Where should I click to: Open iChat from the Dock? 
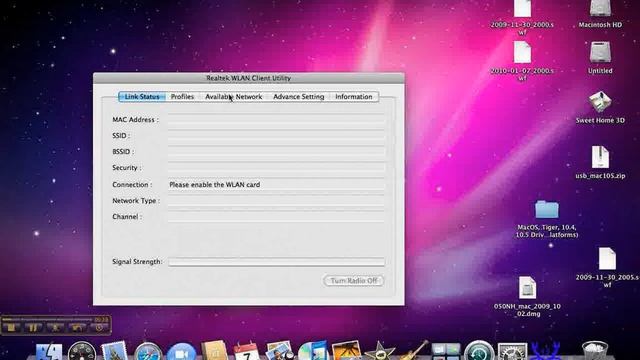click(181, 352)
